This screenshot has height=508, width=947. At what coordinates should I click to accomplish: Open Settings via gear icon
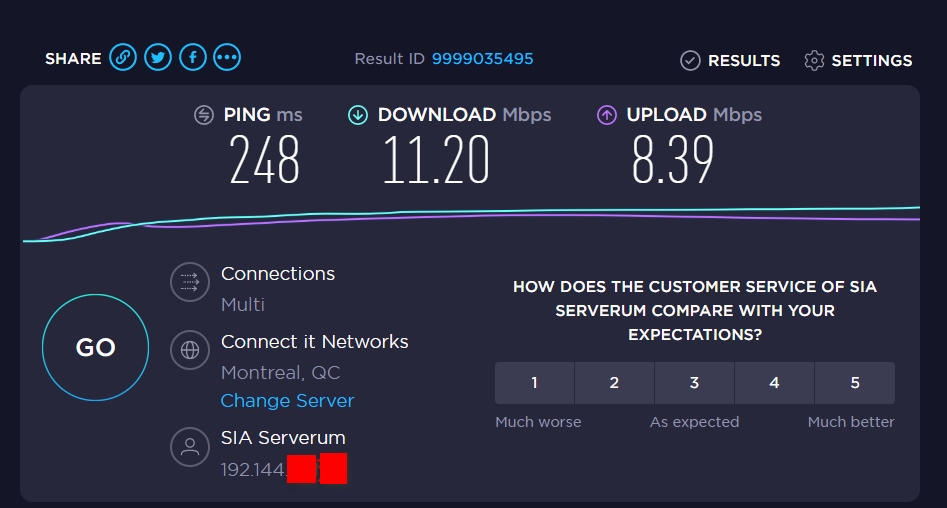click(814, 61)
